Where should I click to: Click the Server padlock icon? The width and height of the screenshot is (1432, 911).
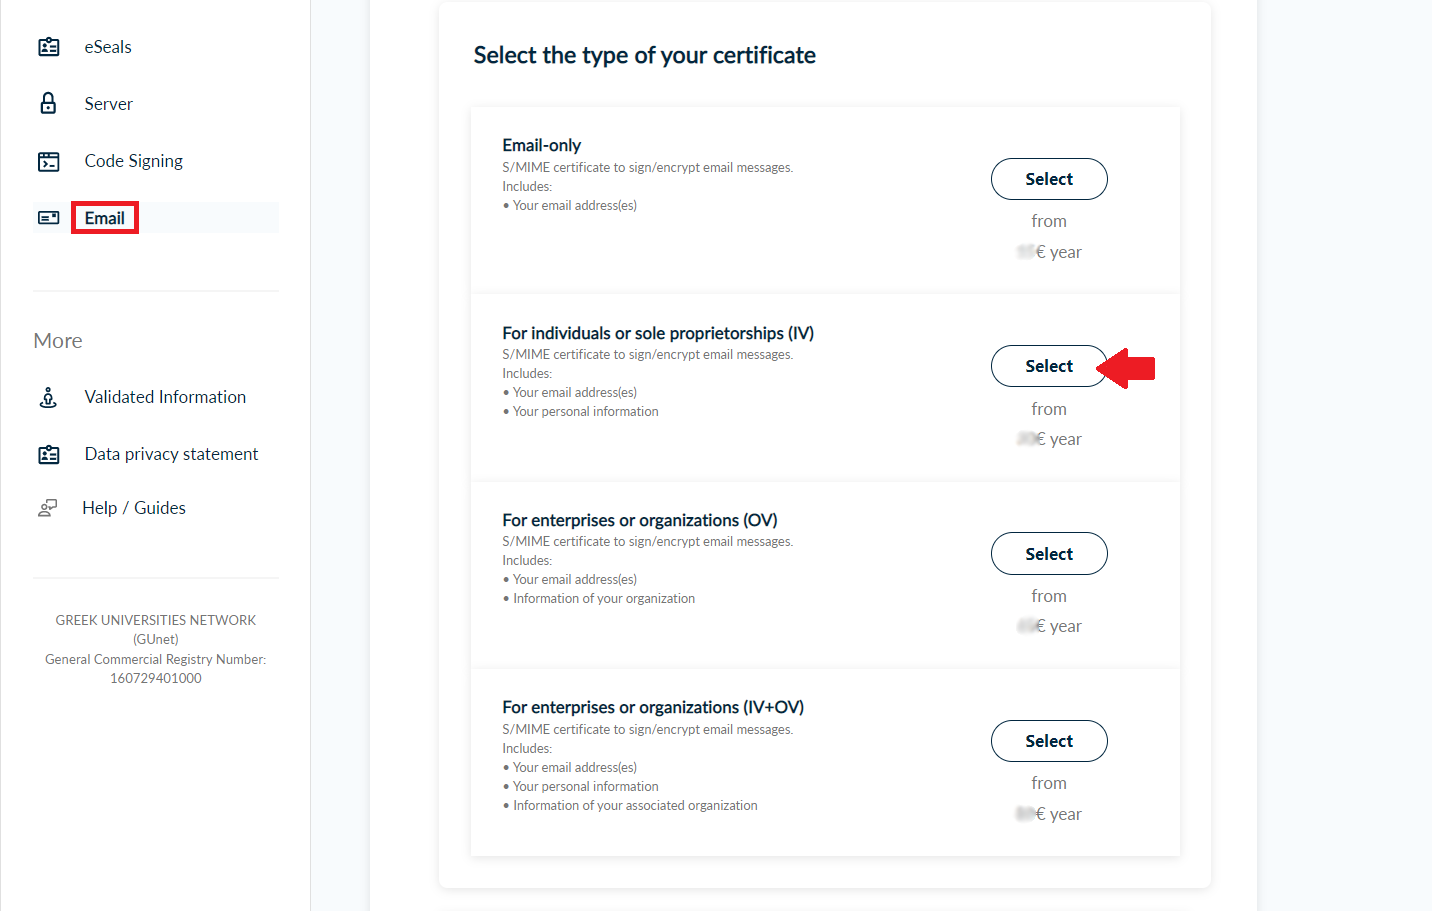pyautogui.click(x=48, y=104)
